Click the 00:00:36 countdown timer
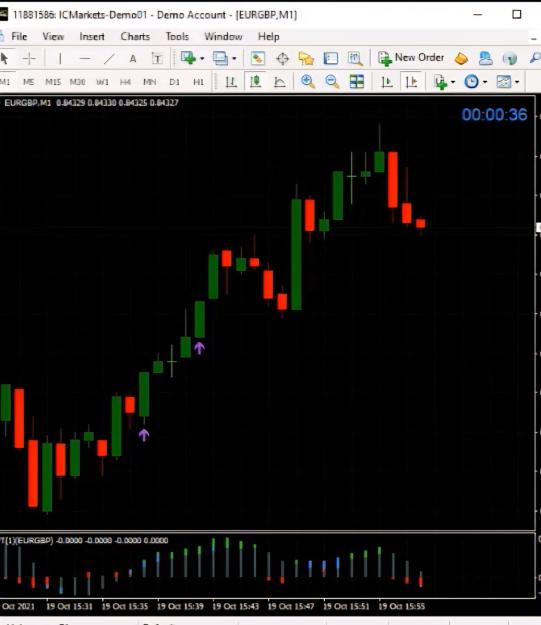 [x=494, y=115]
